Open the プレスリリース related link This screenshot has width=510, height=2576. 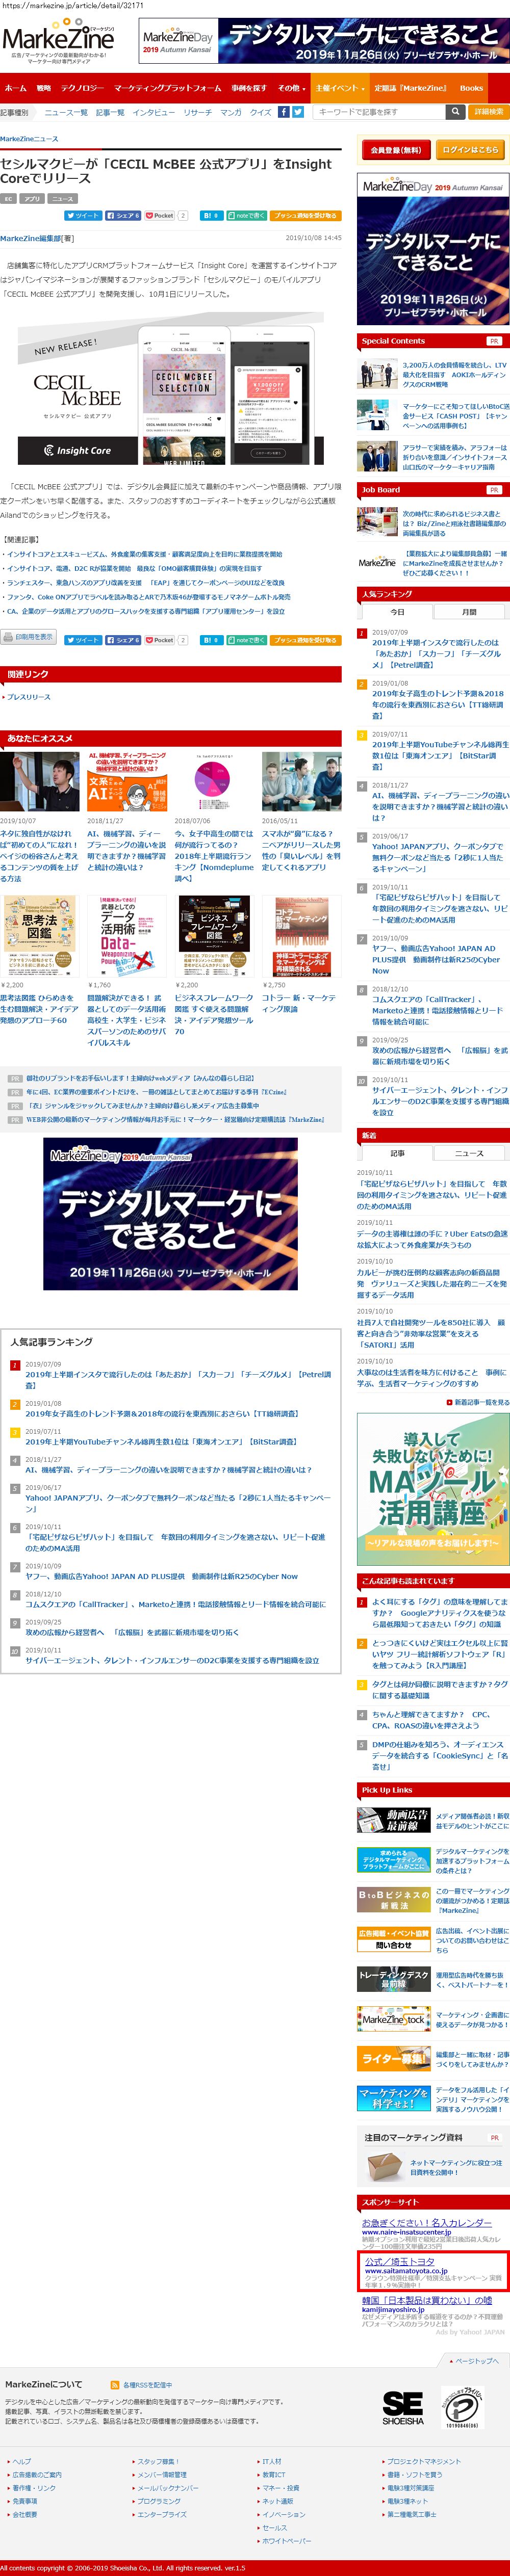pyautogui.click(x=29, y=697)
